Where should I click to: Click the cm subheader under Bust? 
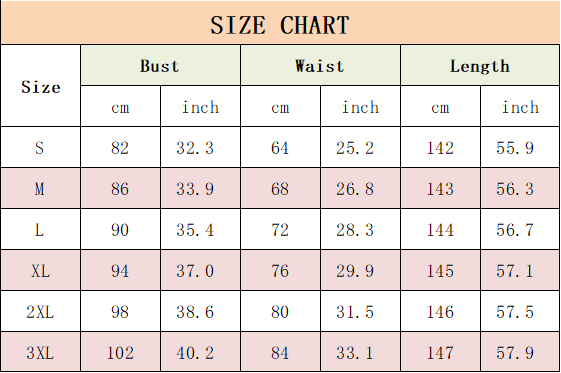121,106
